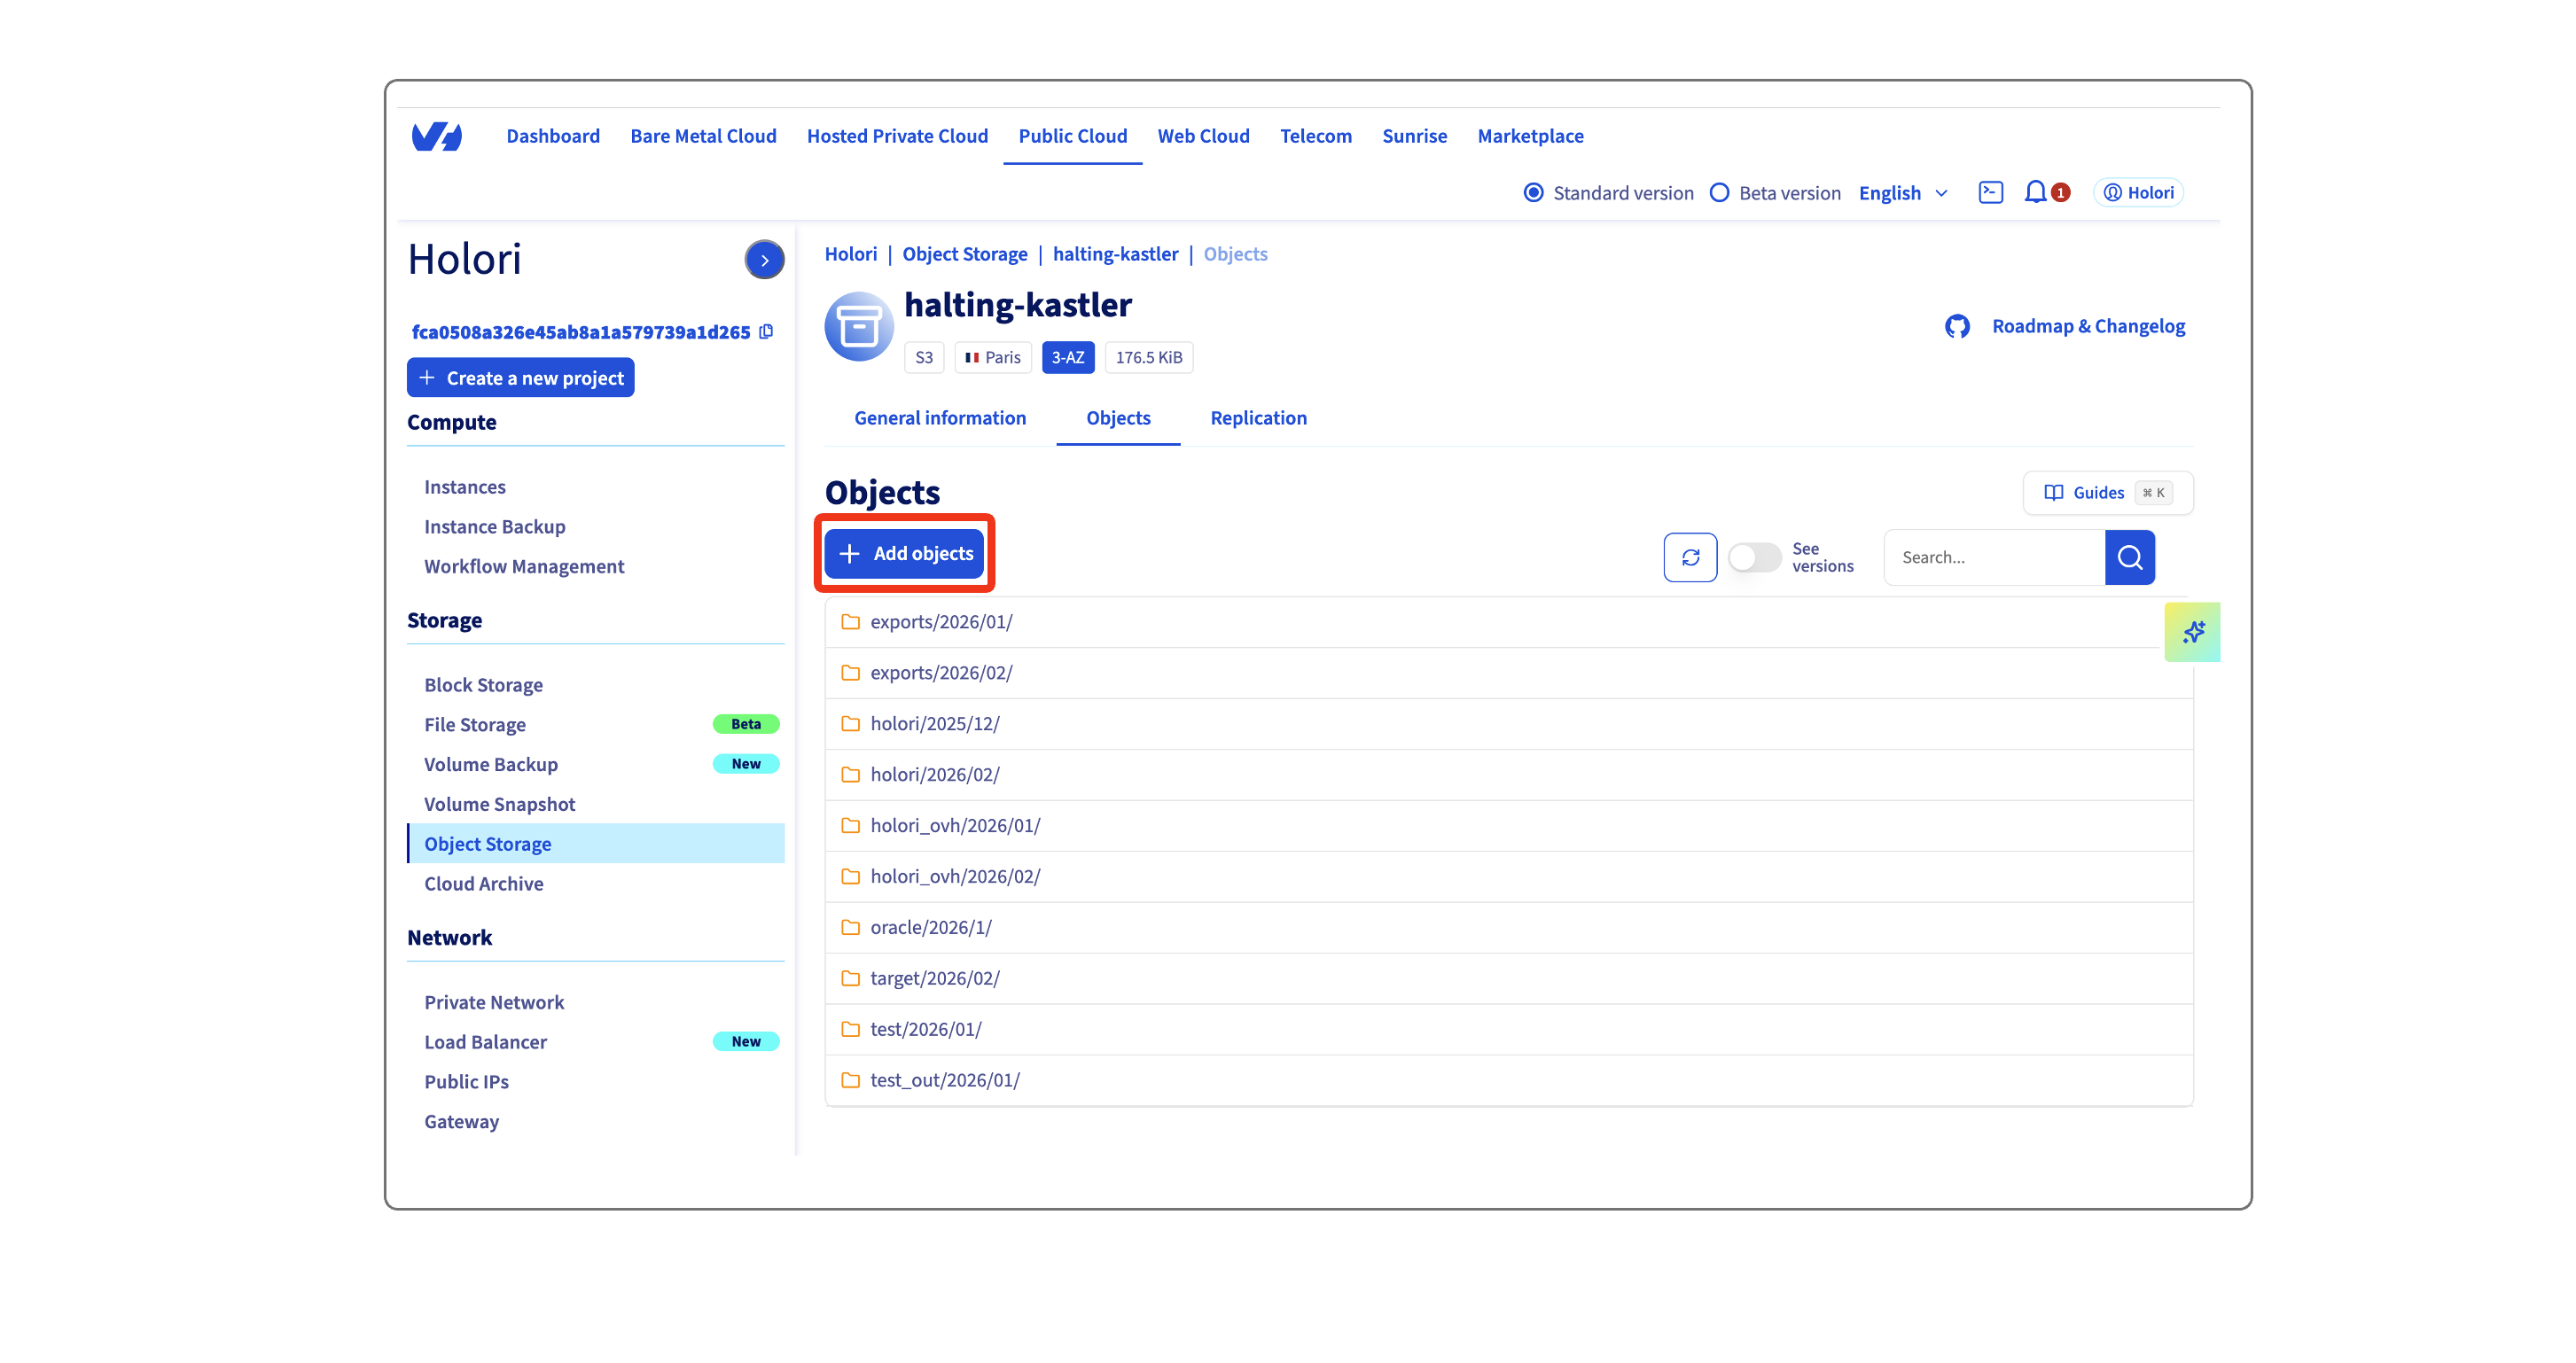The height and width of the screenshot is (1363, 2576).
Task: Click Create a new project
Action: point(520,377)
